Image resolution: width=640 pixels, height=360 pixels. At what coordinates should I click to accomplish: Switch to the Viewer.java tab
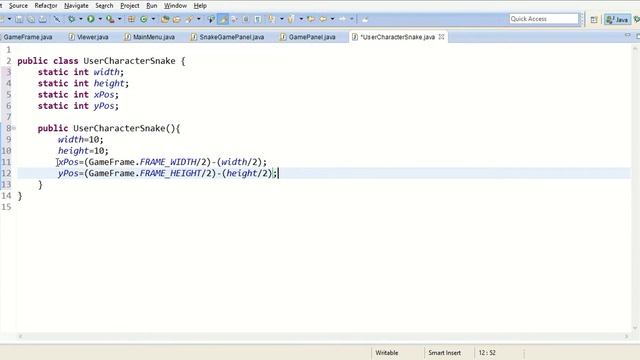[89, 37]
